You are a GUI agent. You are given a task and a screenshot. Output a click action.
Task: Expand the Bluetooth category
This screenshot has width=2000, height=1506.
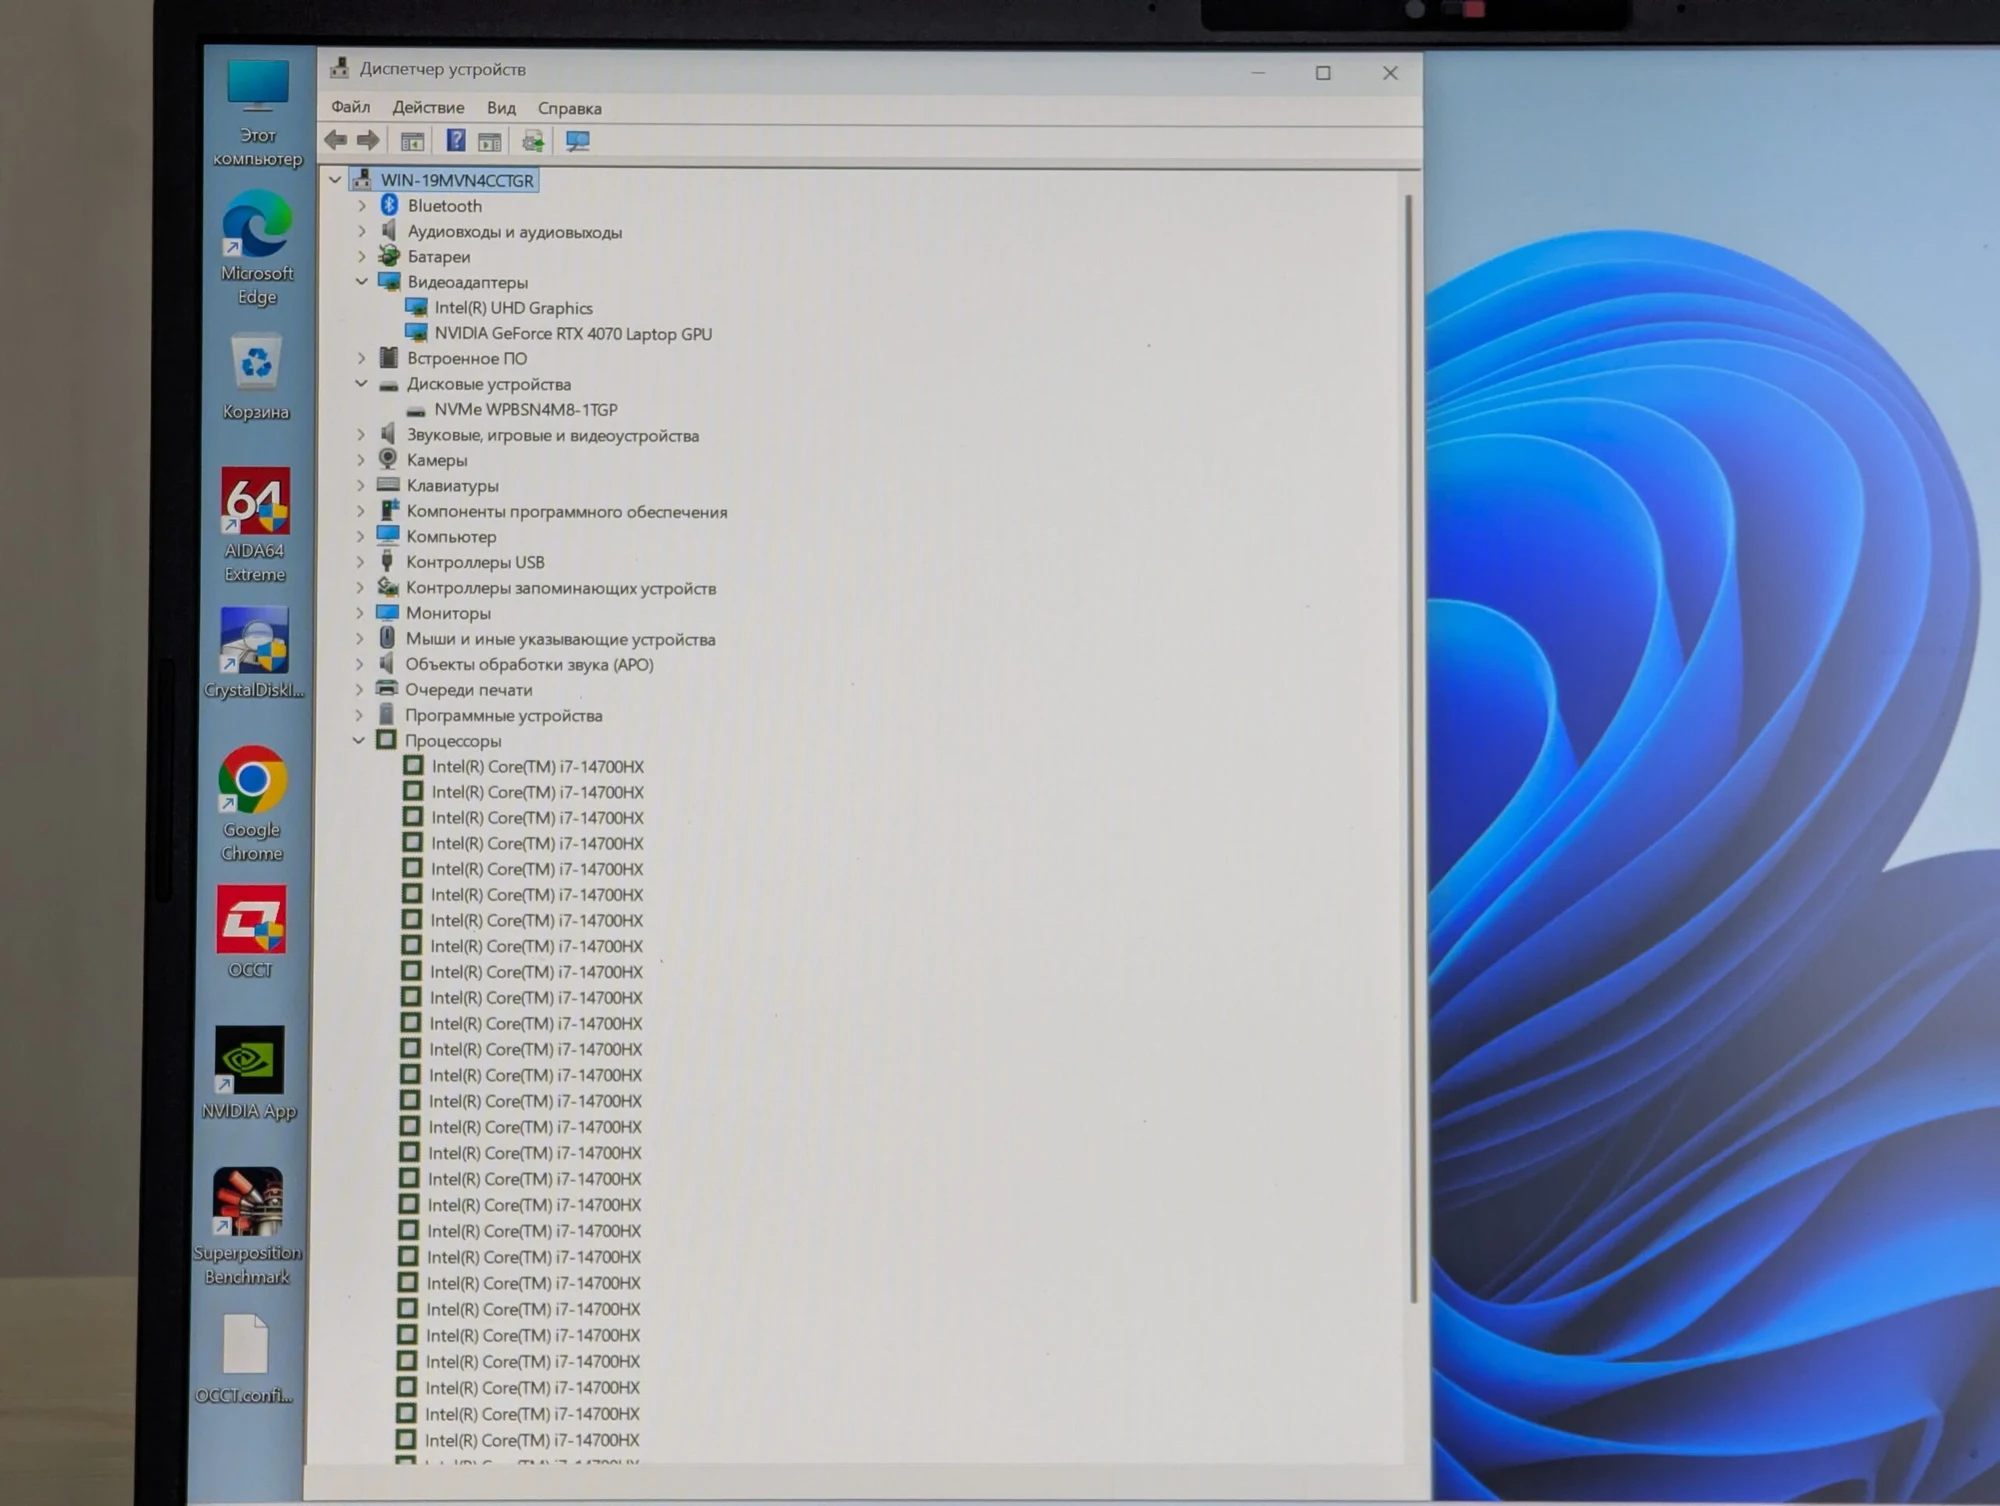coord(362,206)
